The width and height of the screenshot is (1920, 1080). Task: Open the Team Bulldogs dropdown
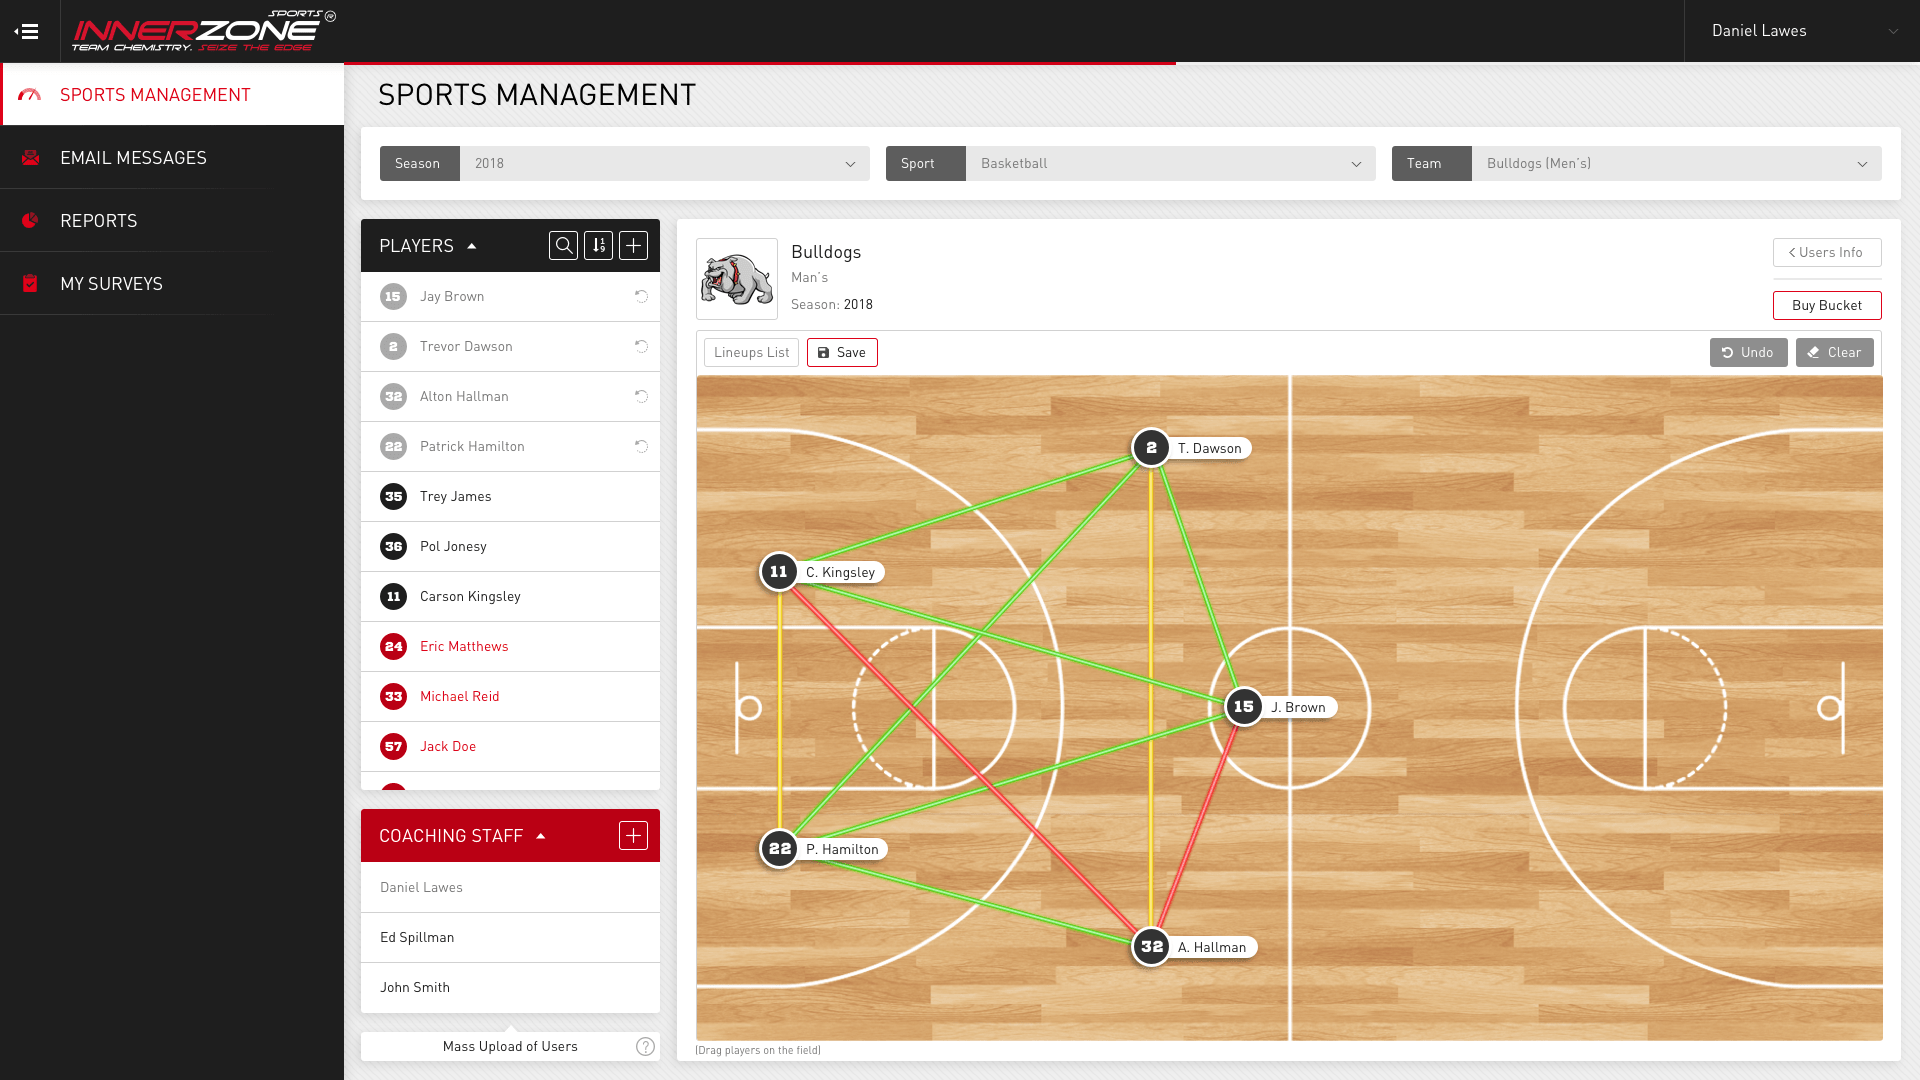pyautogui.click(x=1676, y=164)
